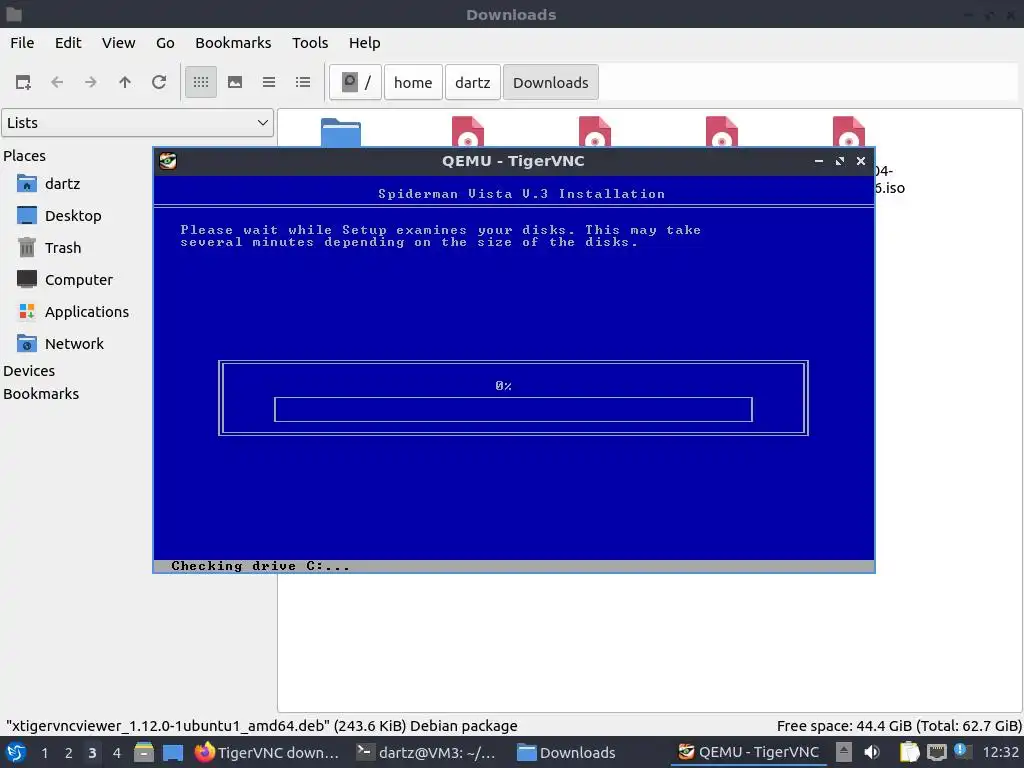The height and width of the screenshot is (768, 1024).
Task: Click the Spiderman Vista installation title
Action: 521,194
